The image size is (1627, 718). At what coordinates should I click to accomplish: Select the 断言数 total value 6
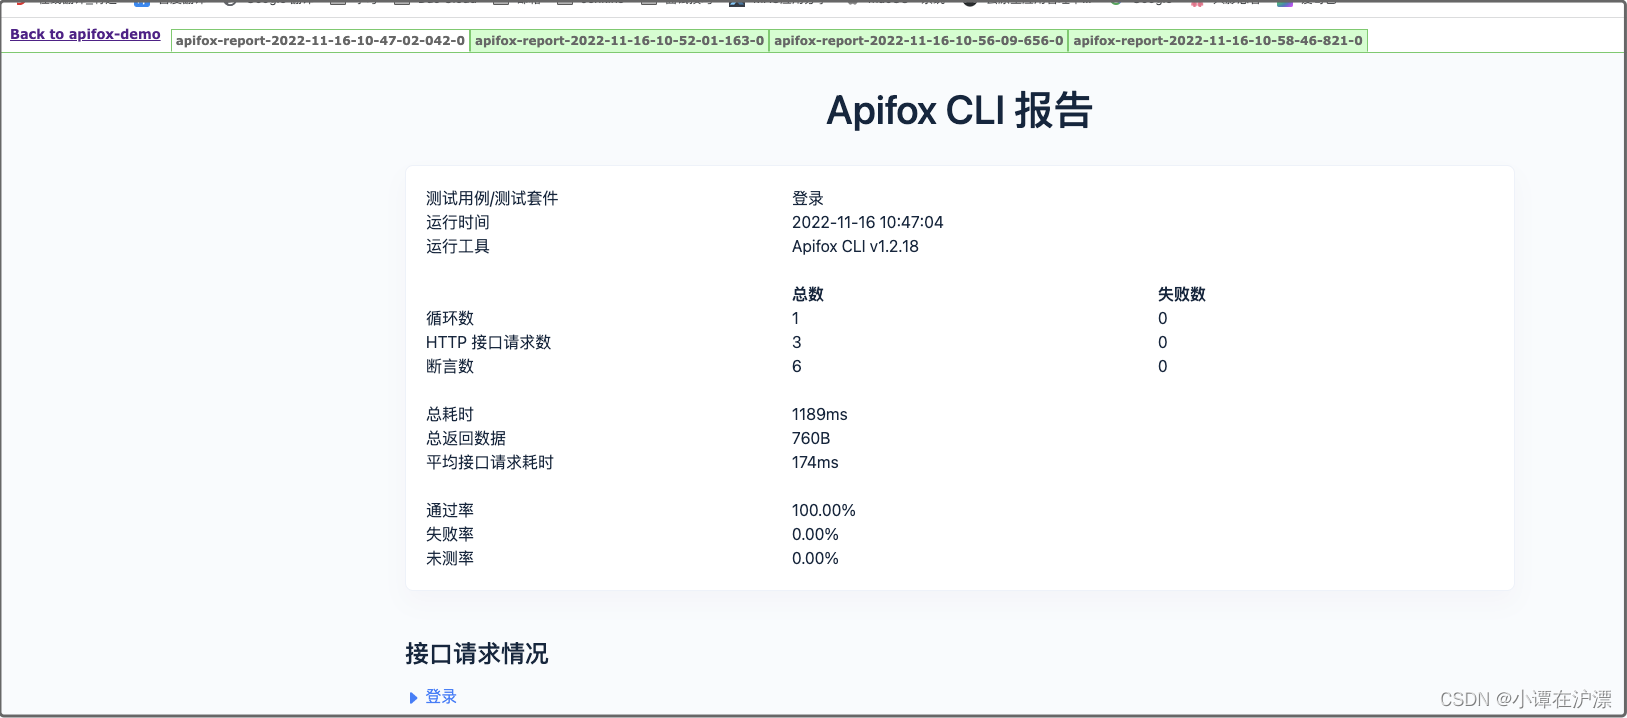pyautogui.click(x=797, y=366)
